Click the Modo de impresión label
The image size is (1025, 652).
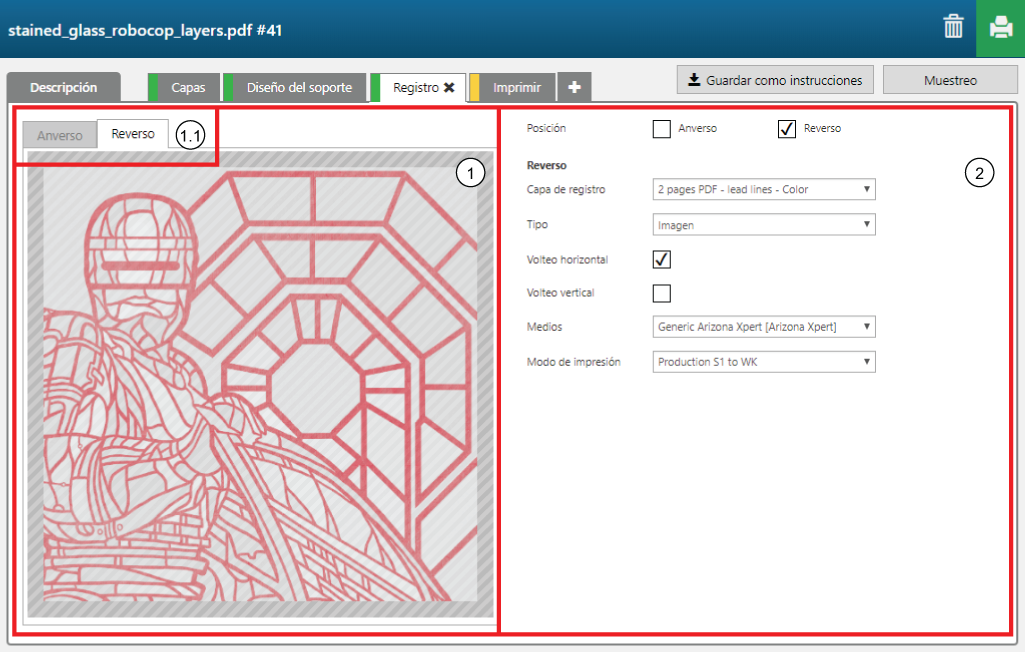573,362
